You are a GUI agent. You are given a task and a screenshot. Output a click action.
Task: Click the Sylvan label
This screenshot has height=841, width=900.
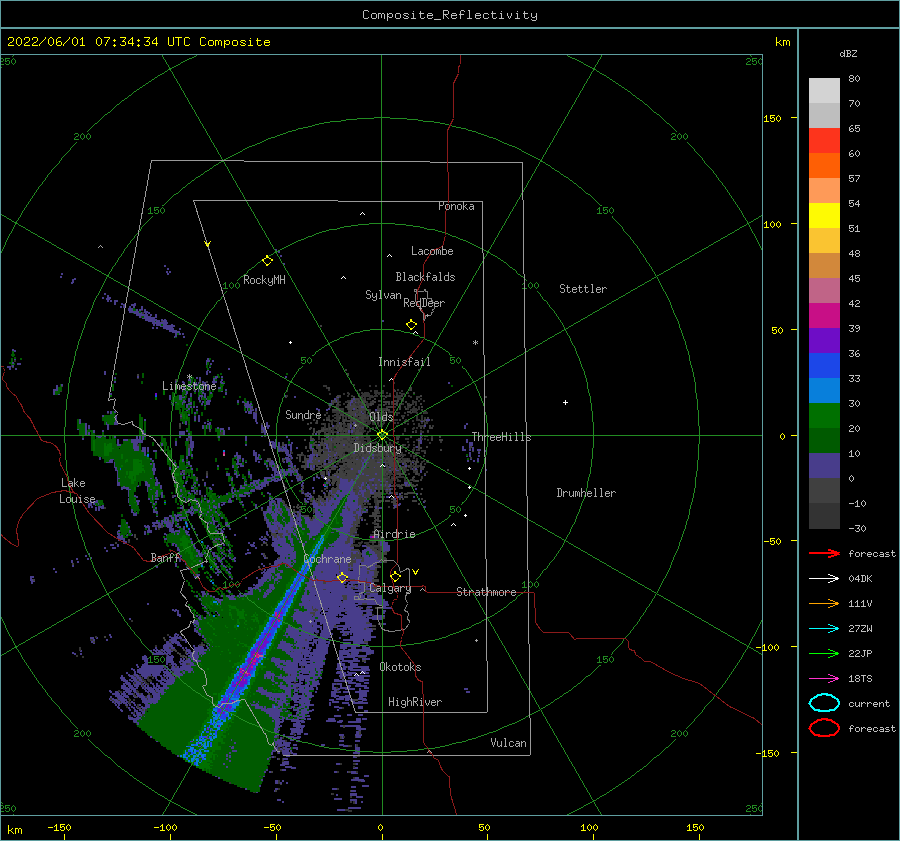[x=383, y=295]
